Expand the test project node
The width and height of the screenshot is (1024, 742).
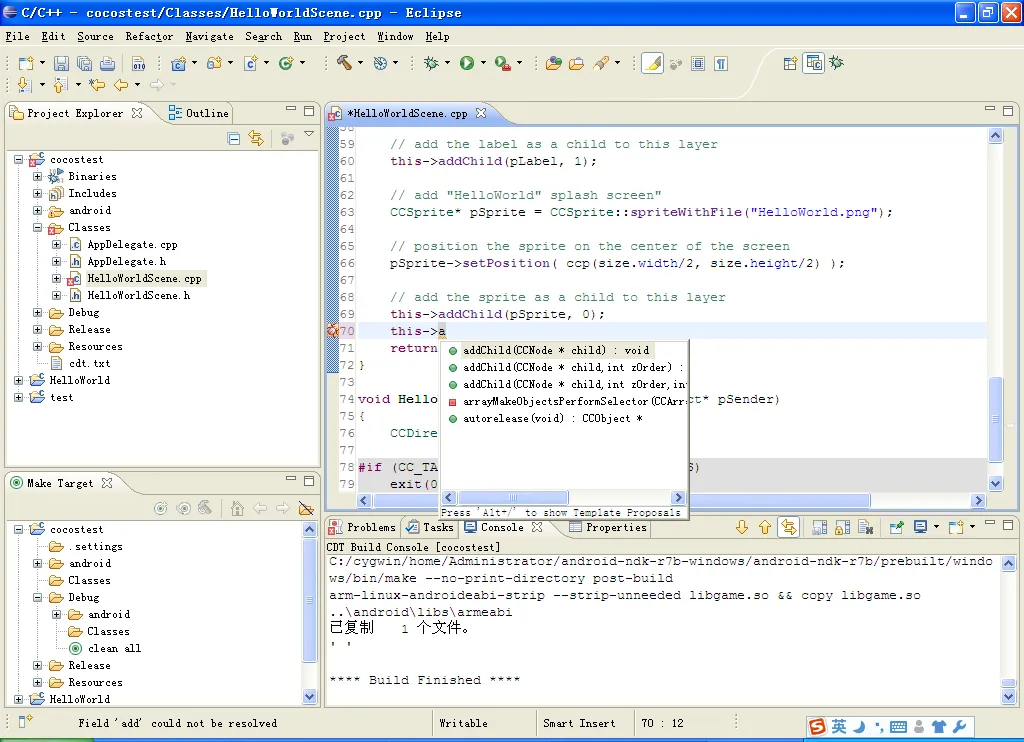[18, 397]
